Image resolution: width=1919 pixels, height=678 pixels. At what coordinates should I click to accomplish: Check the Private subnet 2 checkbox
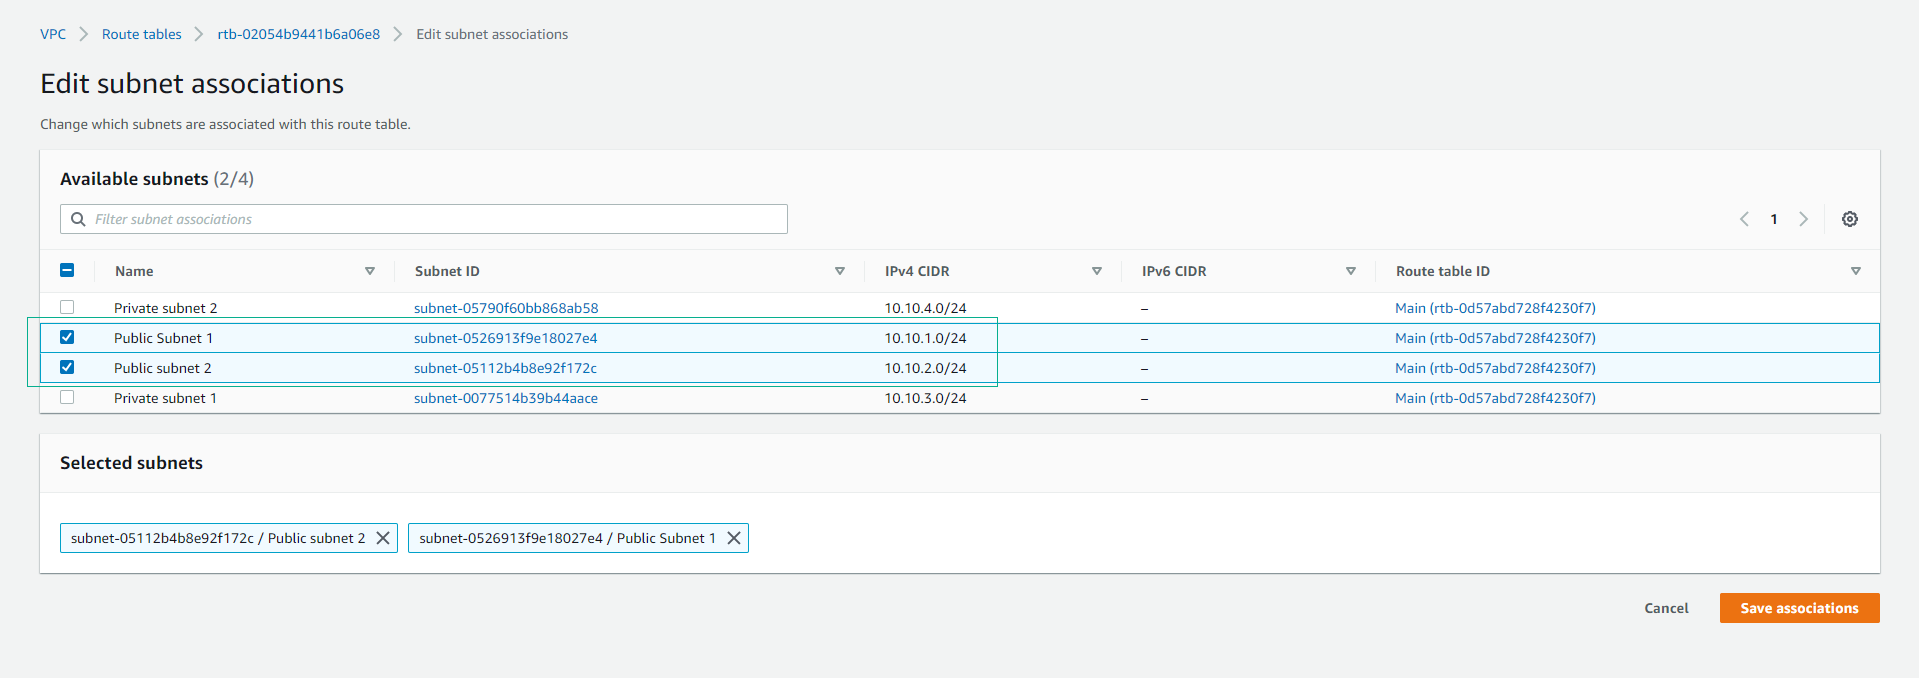(67, 307)
